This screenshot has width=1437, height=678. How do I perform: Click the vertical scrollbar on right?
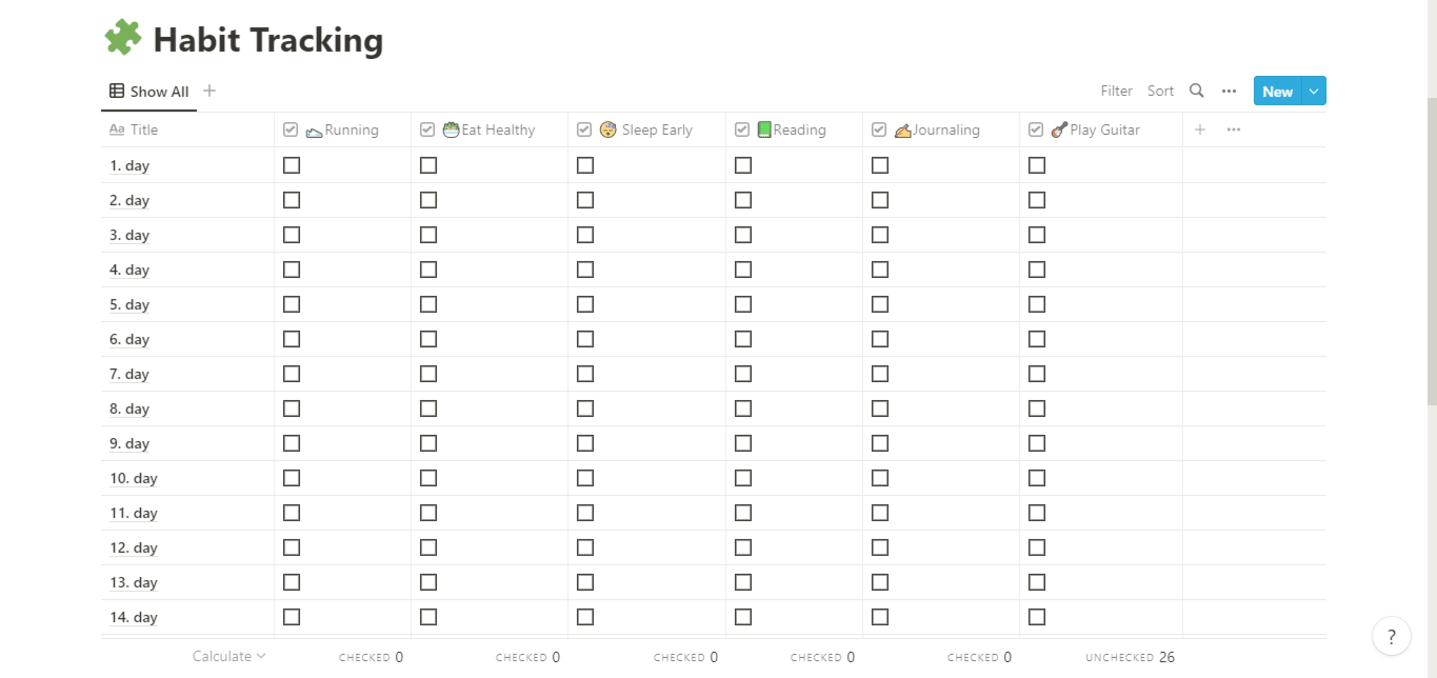click(1431, 250)
